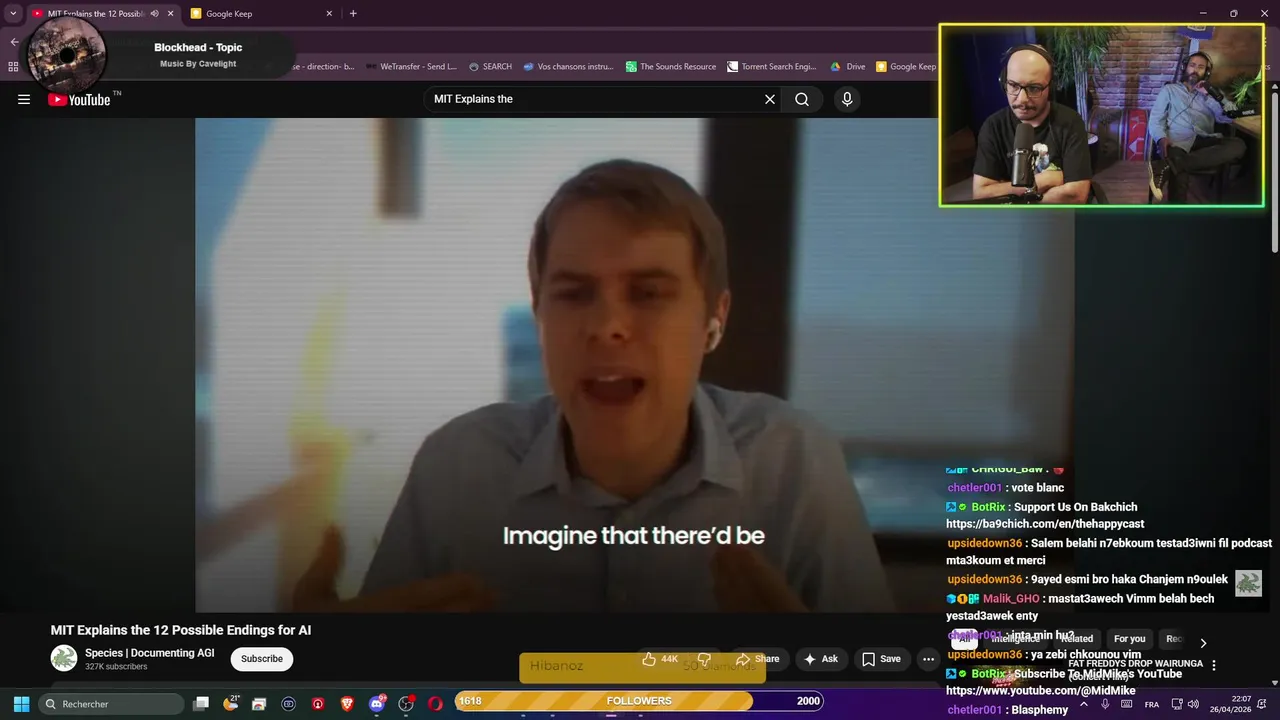1280x720 pixels.
Task: Share this video
Action: pyautogui.click(x=757, y=659)
